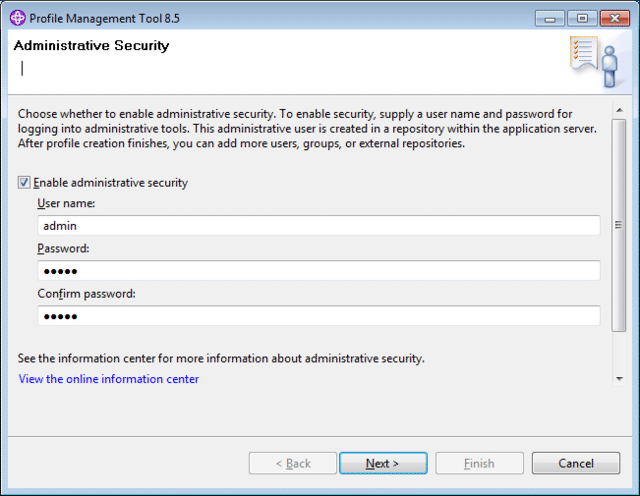Click the Profile Management Tool 8.5 title bar
This screenshot has width=640, height=496.
coord(250,17)
